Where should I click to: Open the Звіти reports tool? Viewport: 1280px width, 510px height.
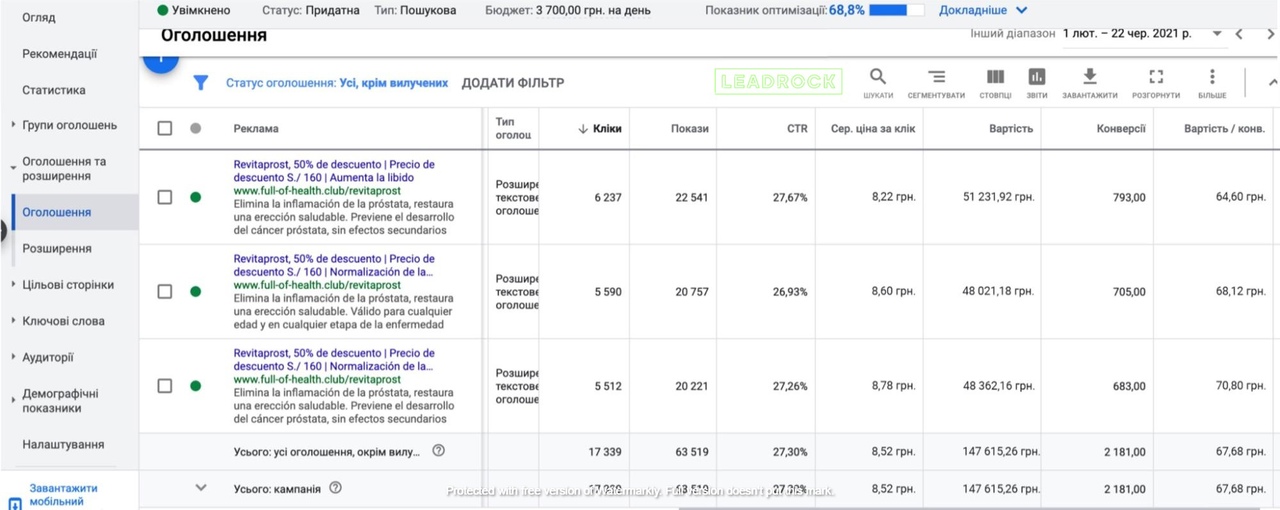(1037, 83)
